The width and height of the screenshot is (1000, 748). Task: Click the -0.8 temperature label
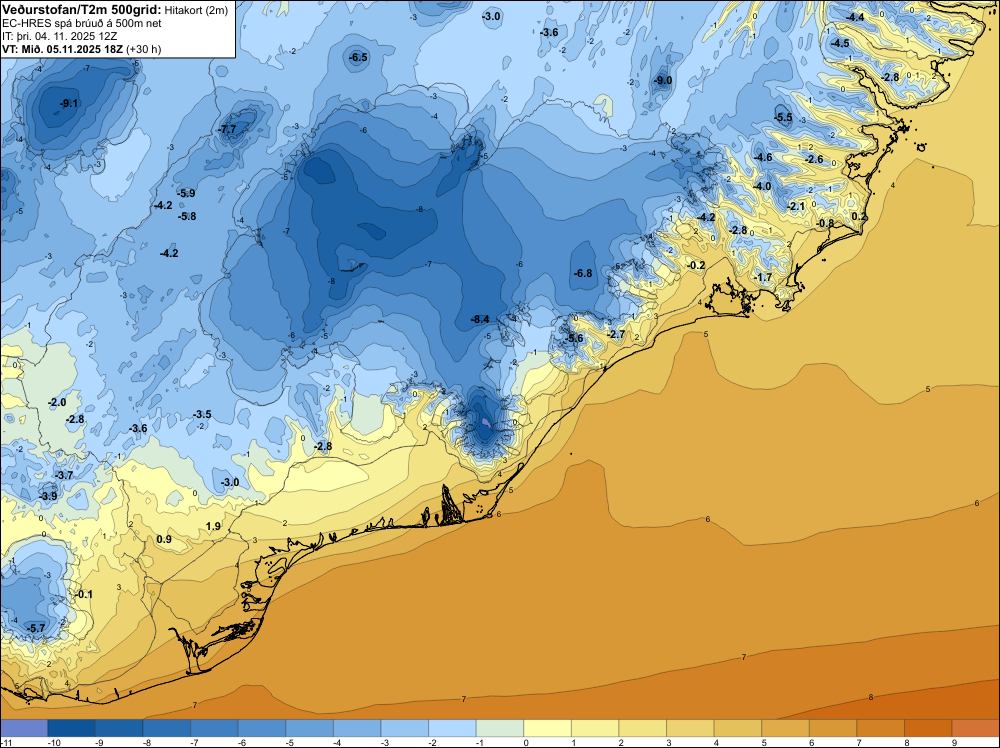(825, 223)
